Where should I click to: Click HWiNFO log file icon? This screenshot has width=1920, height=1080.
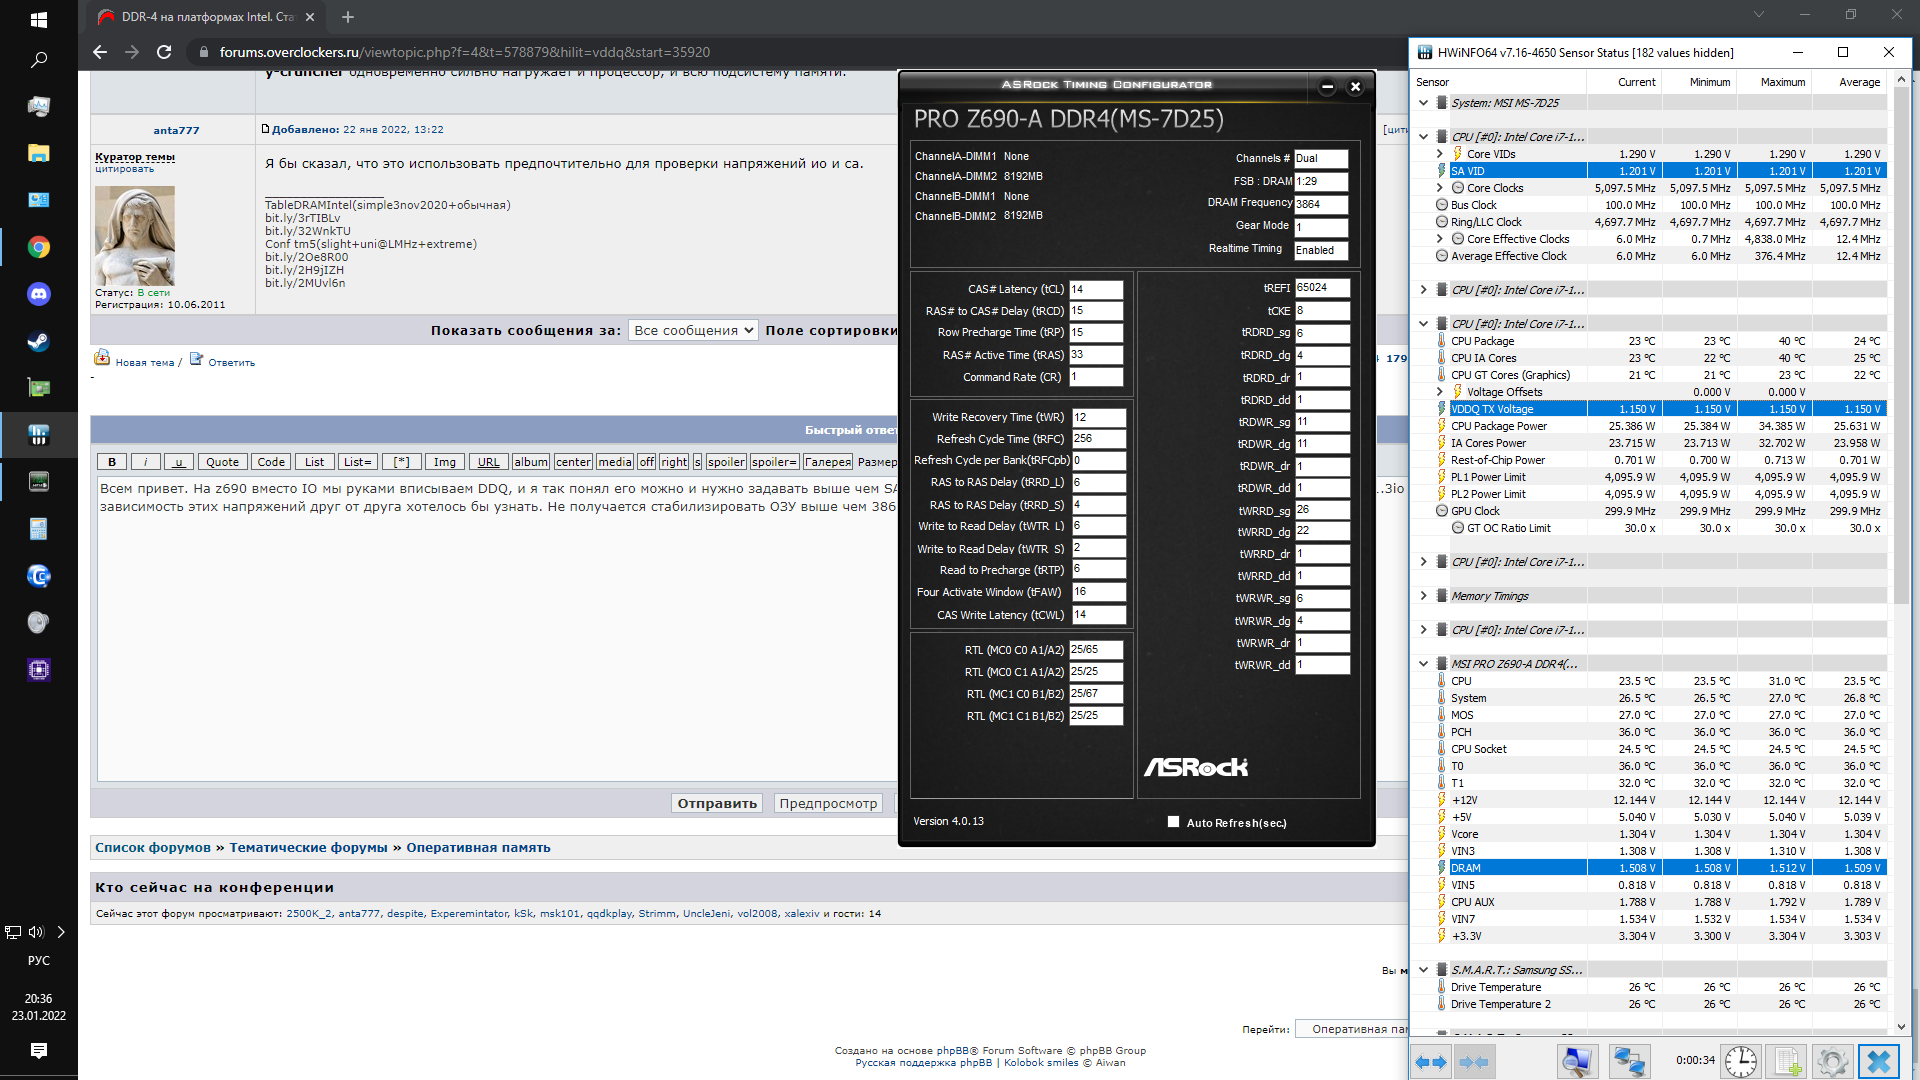(x=1788, y=1062)
